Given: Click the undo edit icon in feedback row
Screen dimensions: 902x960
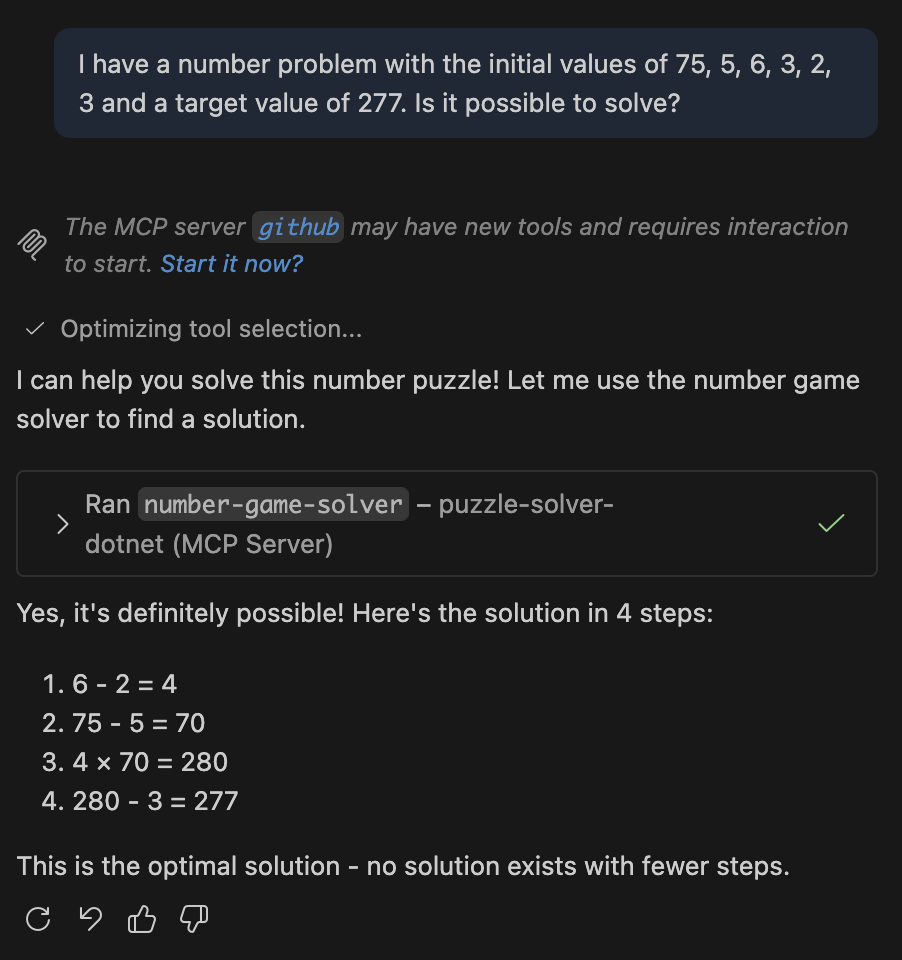Looking at the screenshot, I should click(x=89, y=918).
